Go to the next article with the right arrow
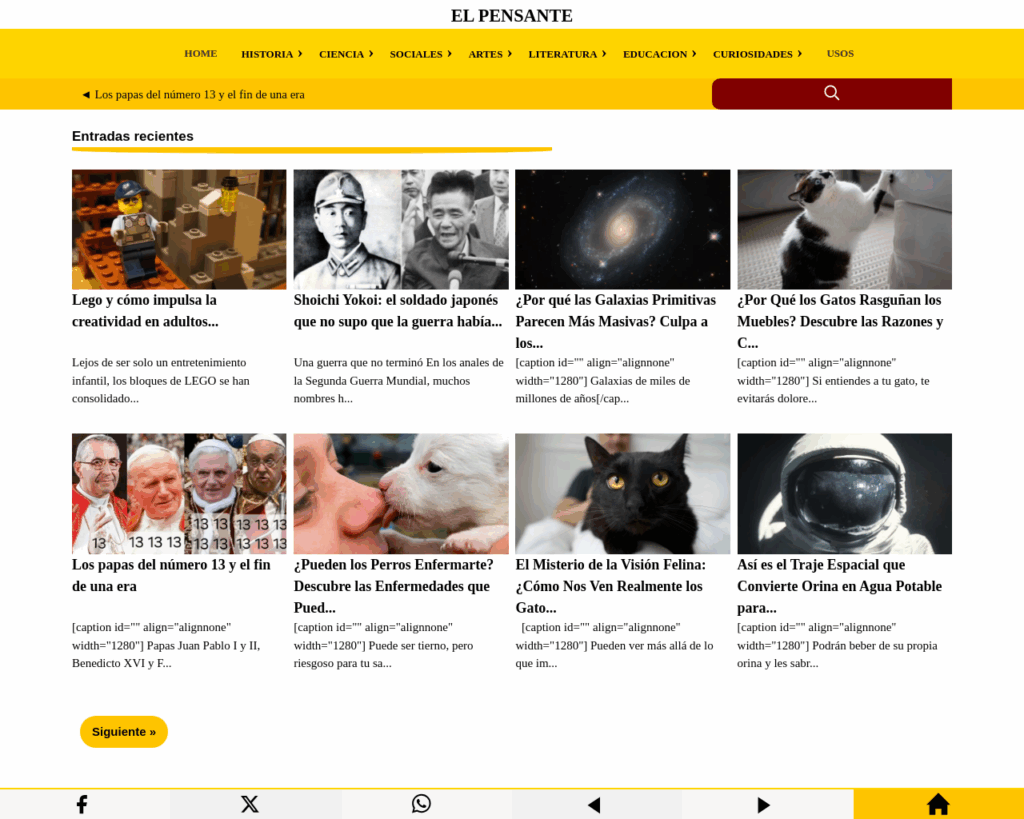The height and width of the screenshot is (819, 1024). (x=763, y=805)
